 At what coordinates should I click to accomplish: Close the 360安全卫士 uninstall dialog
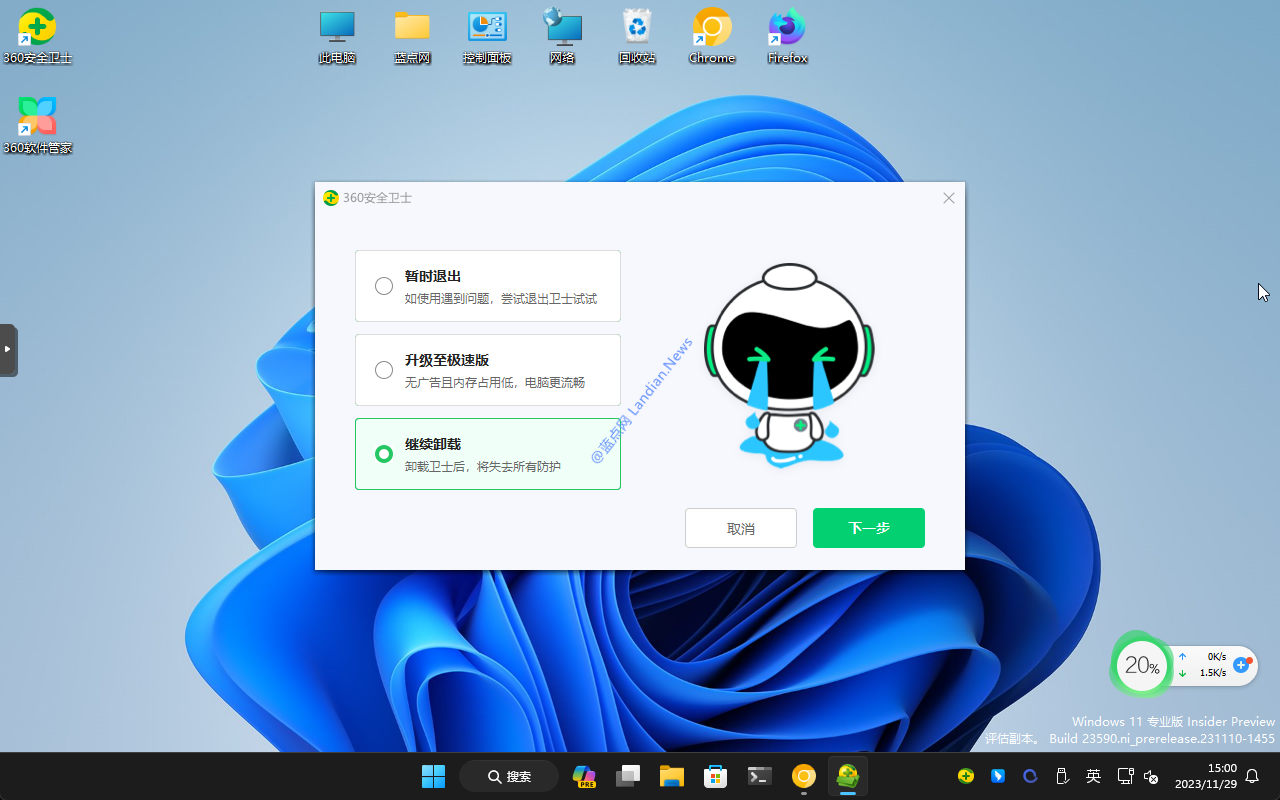point(949,198)
